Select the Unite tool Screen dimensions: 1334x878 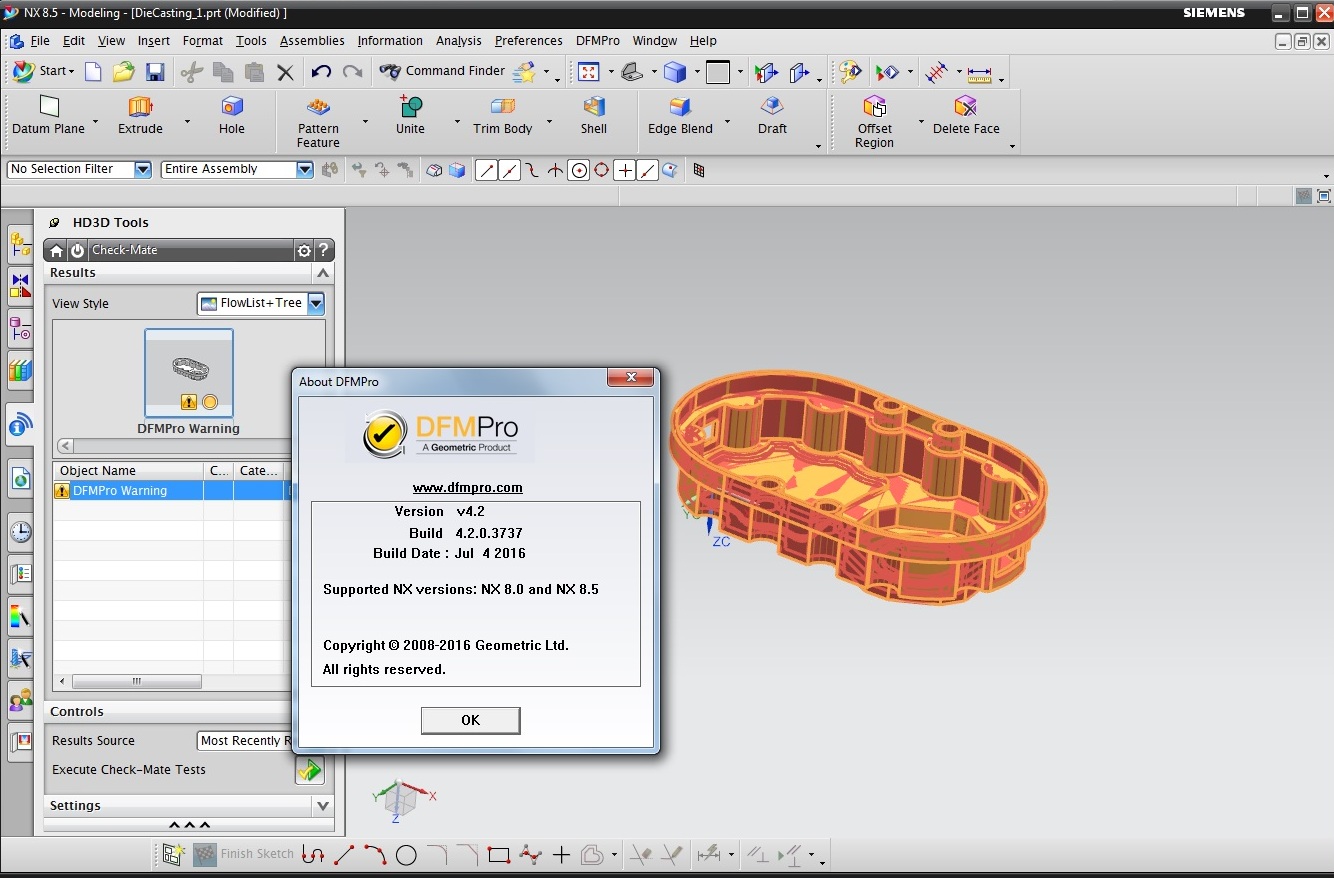[x=410, y=116]
